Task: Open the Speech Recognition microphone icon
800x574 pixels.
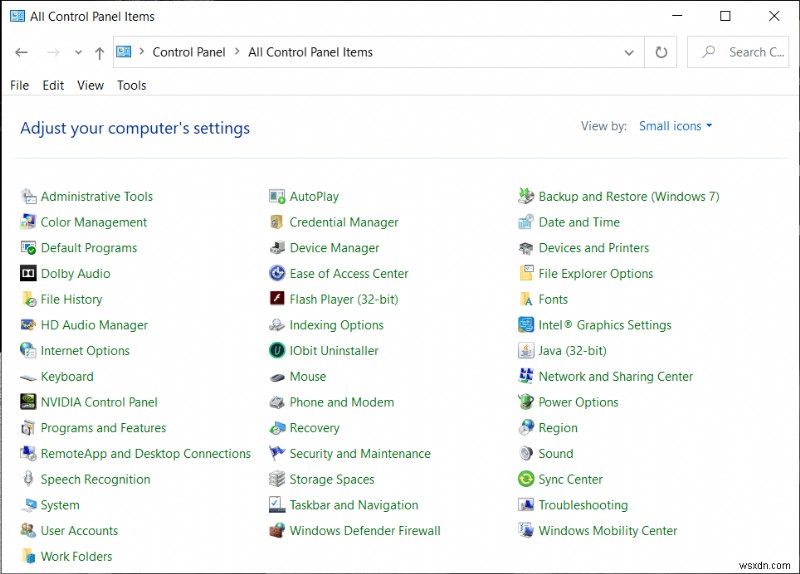Action: coord(28,479)
